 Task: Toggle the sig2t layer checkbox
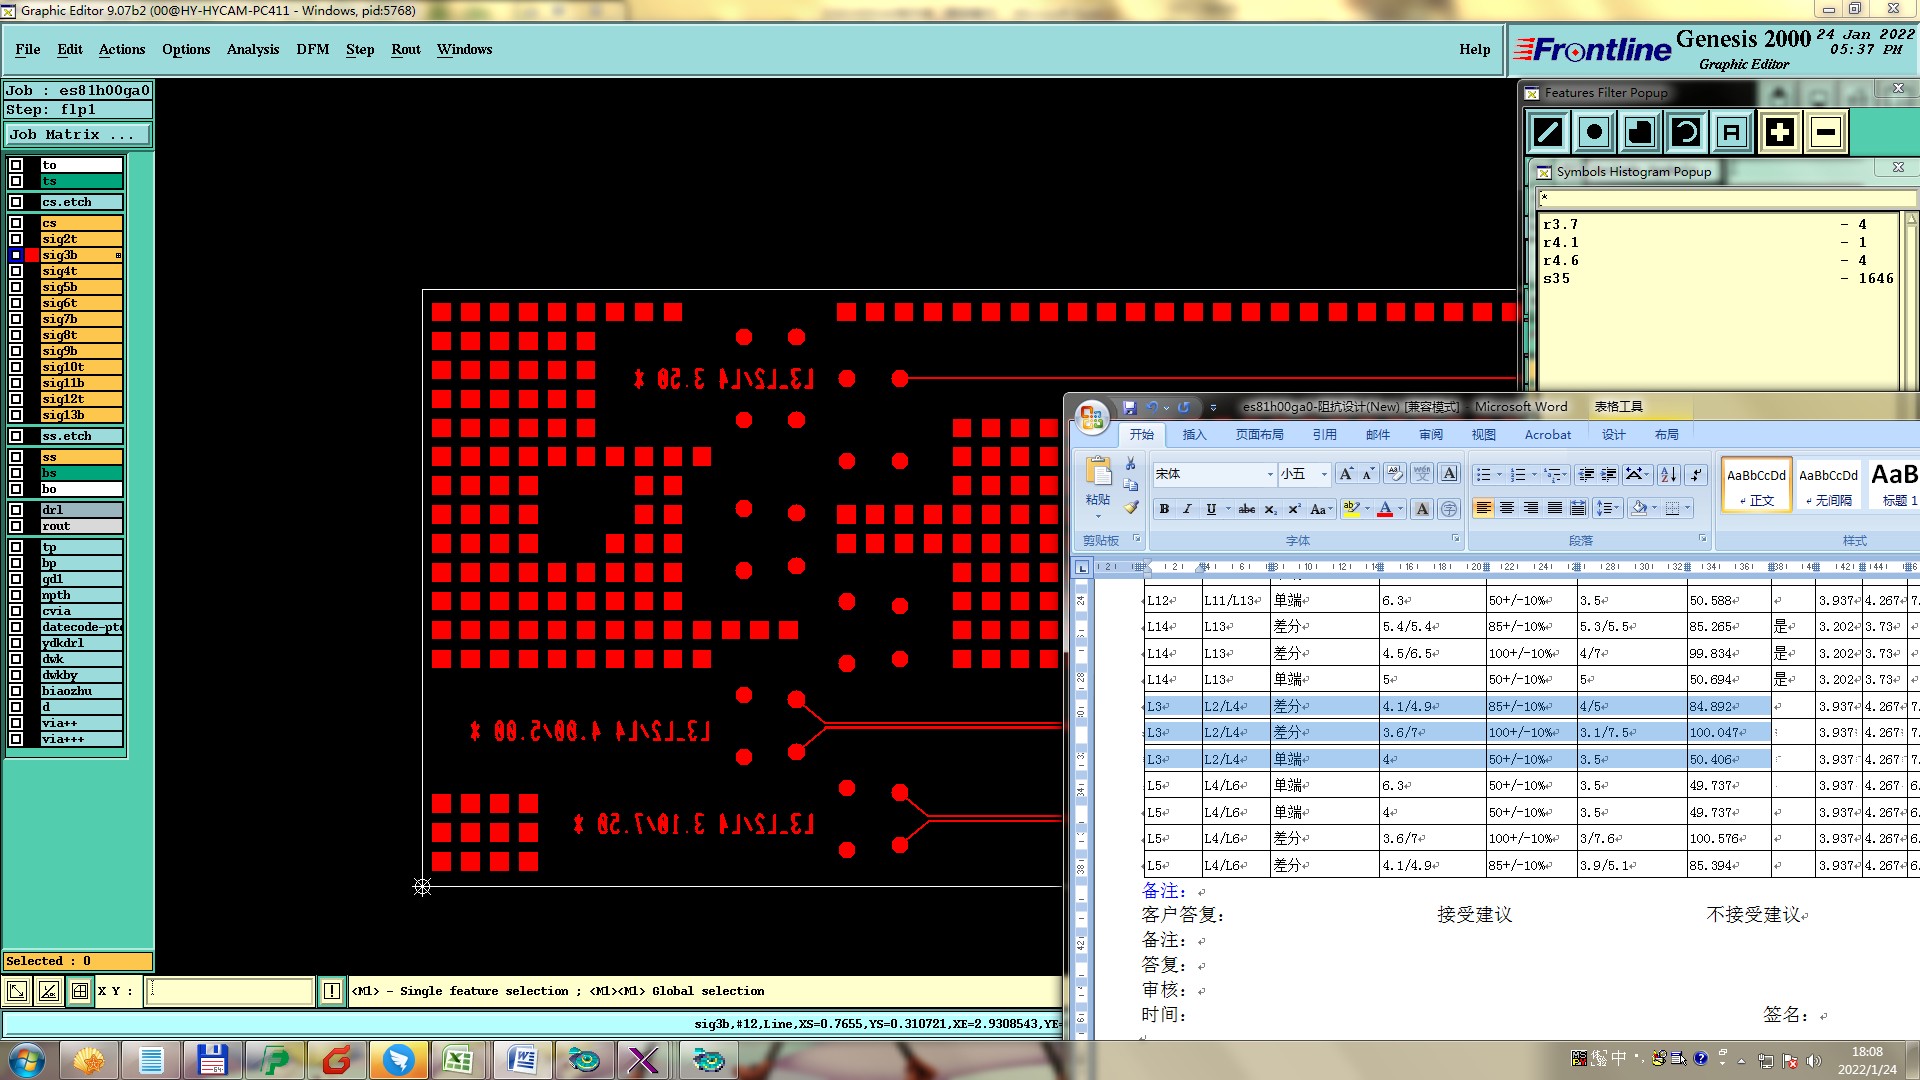[x=16, y=239]
